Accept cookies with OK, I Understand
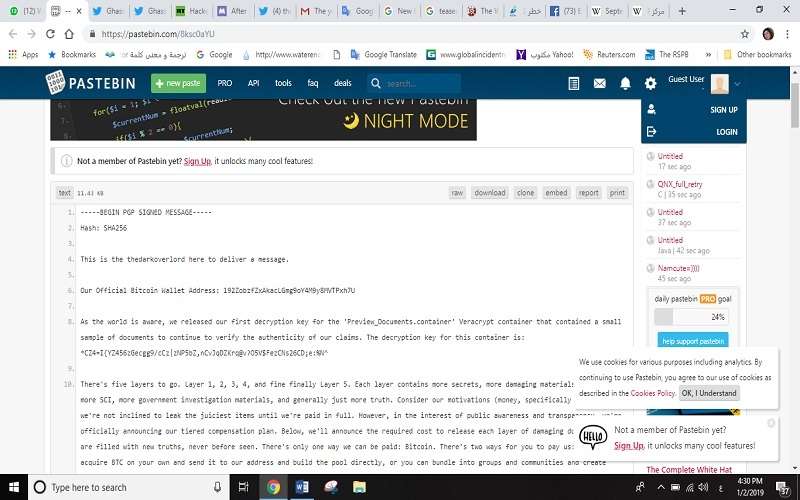800x500 pixels. (x=709, y=393)
